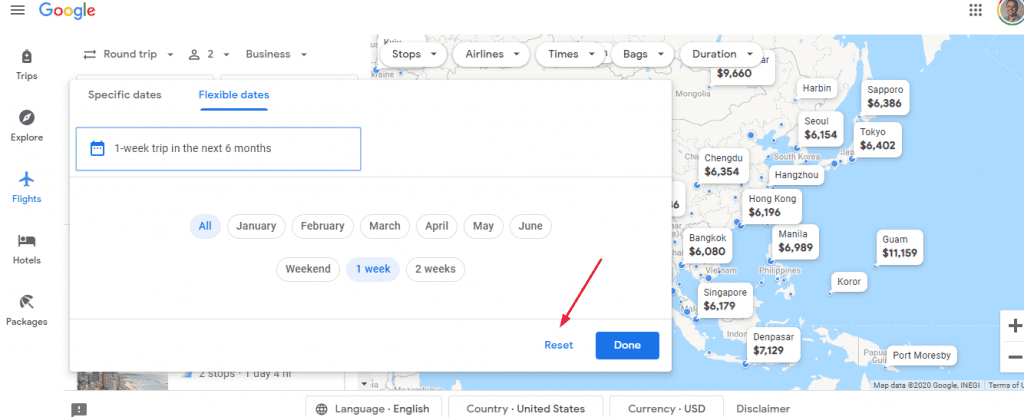Image resolution: width=1024 pixels, height=417 pixels.
Task: Select March month chip
Action: pyautogui.click(x=385, y=226)
